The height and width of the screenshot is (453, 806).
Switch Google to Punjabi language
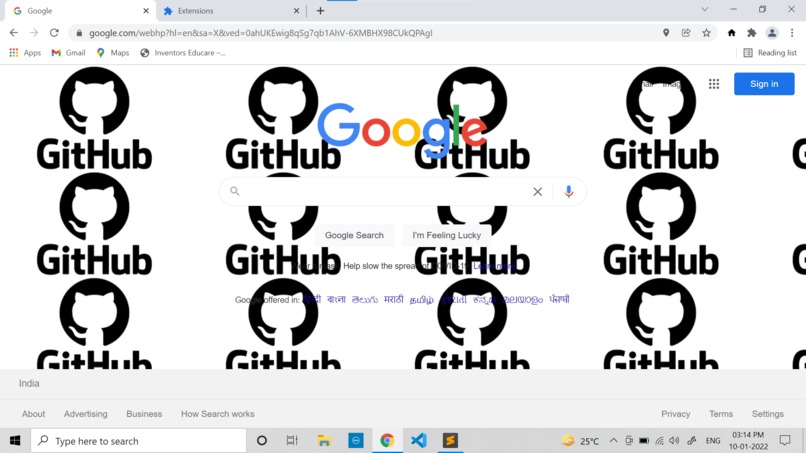[x=559, y=299]
